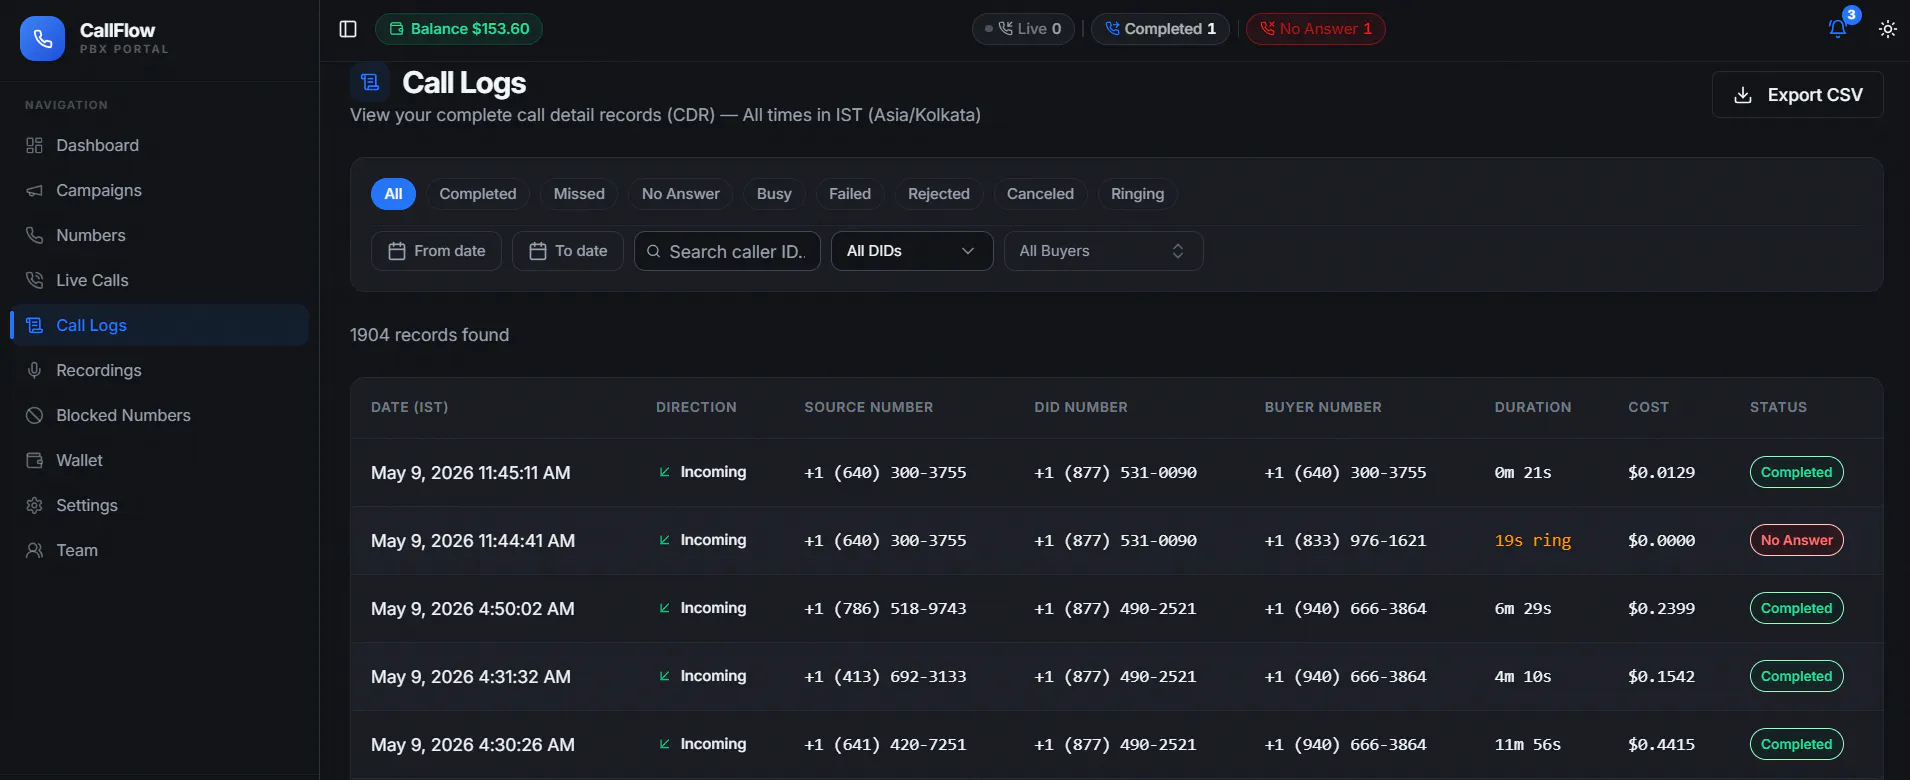1910x780 pixels.
Task: Select the All status filter
Action: (393, 194)
